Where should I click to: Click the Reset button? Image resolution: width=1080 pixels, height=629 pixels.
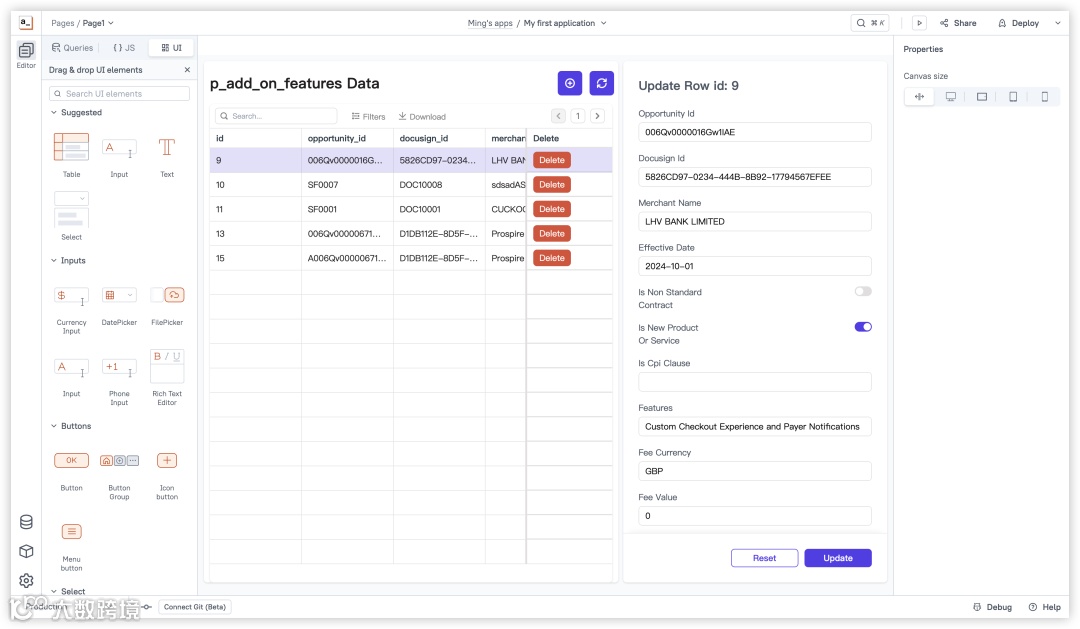[x=765, y=558]
